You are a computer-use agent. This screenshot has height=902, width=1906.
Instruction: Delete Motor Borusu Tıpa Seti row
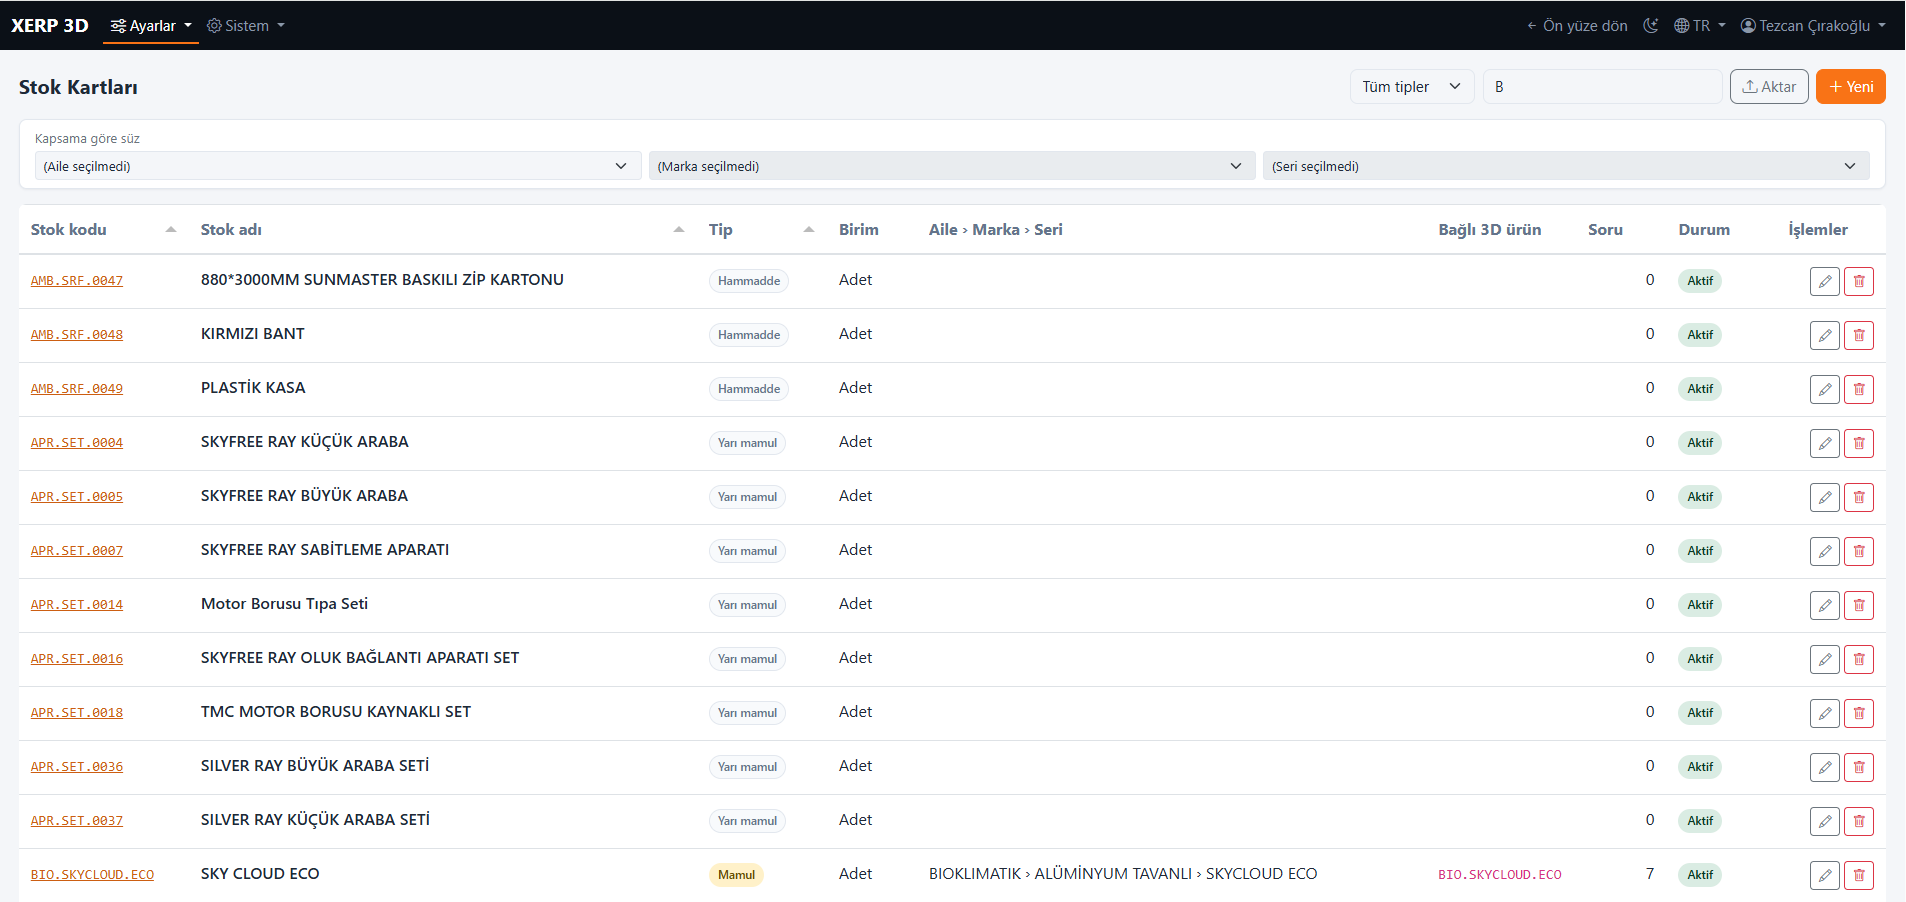(x=1859, y=605)
